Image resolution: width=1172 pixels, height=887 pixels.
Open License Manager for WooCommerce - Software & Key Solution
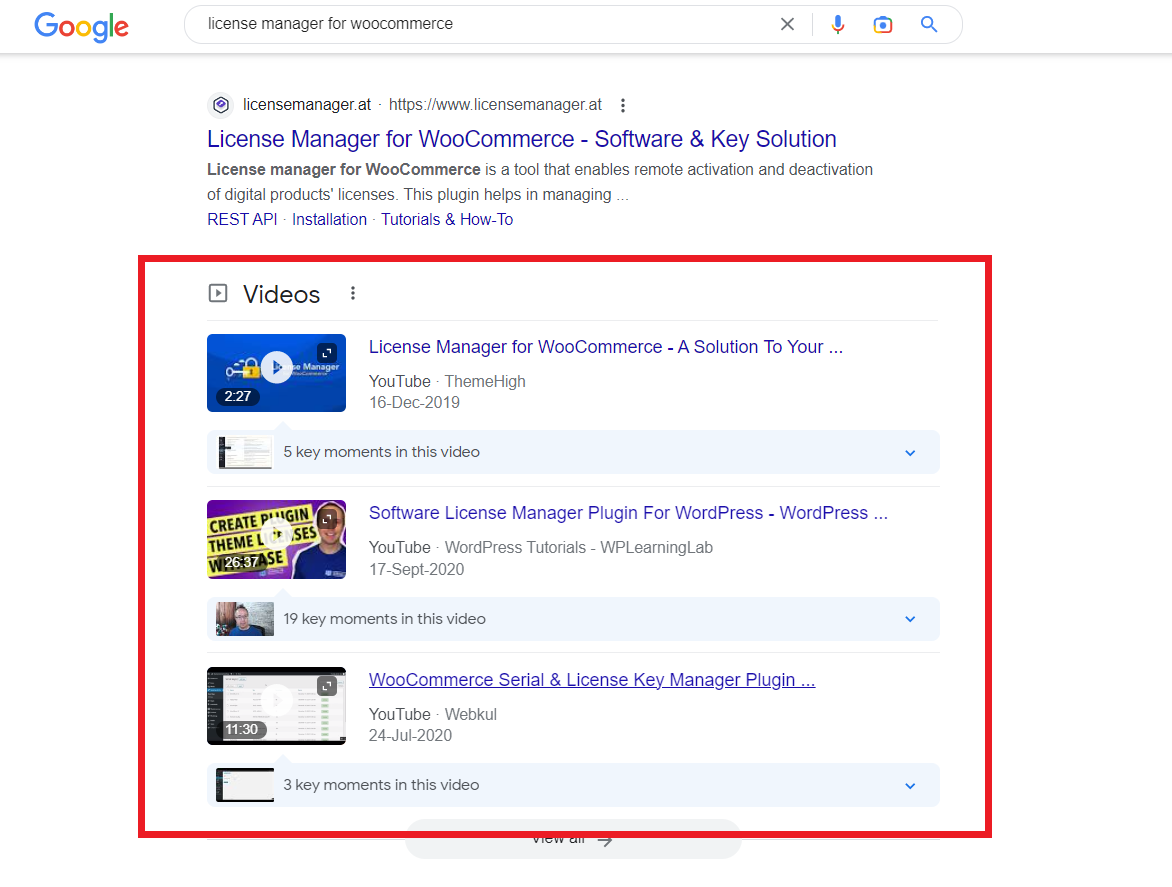[522, 139]
